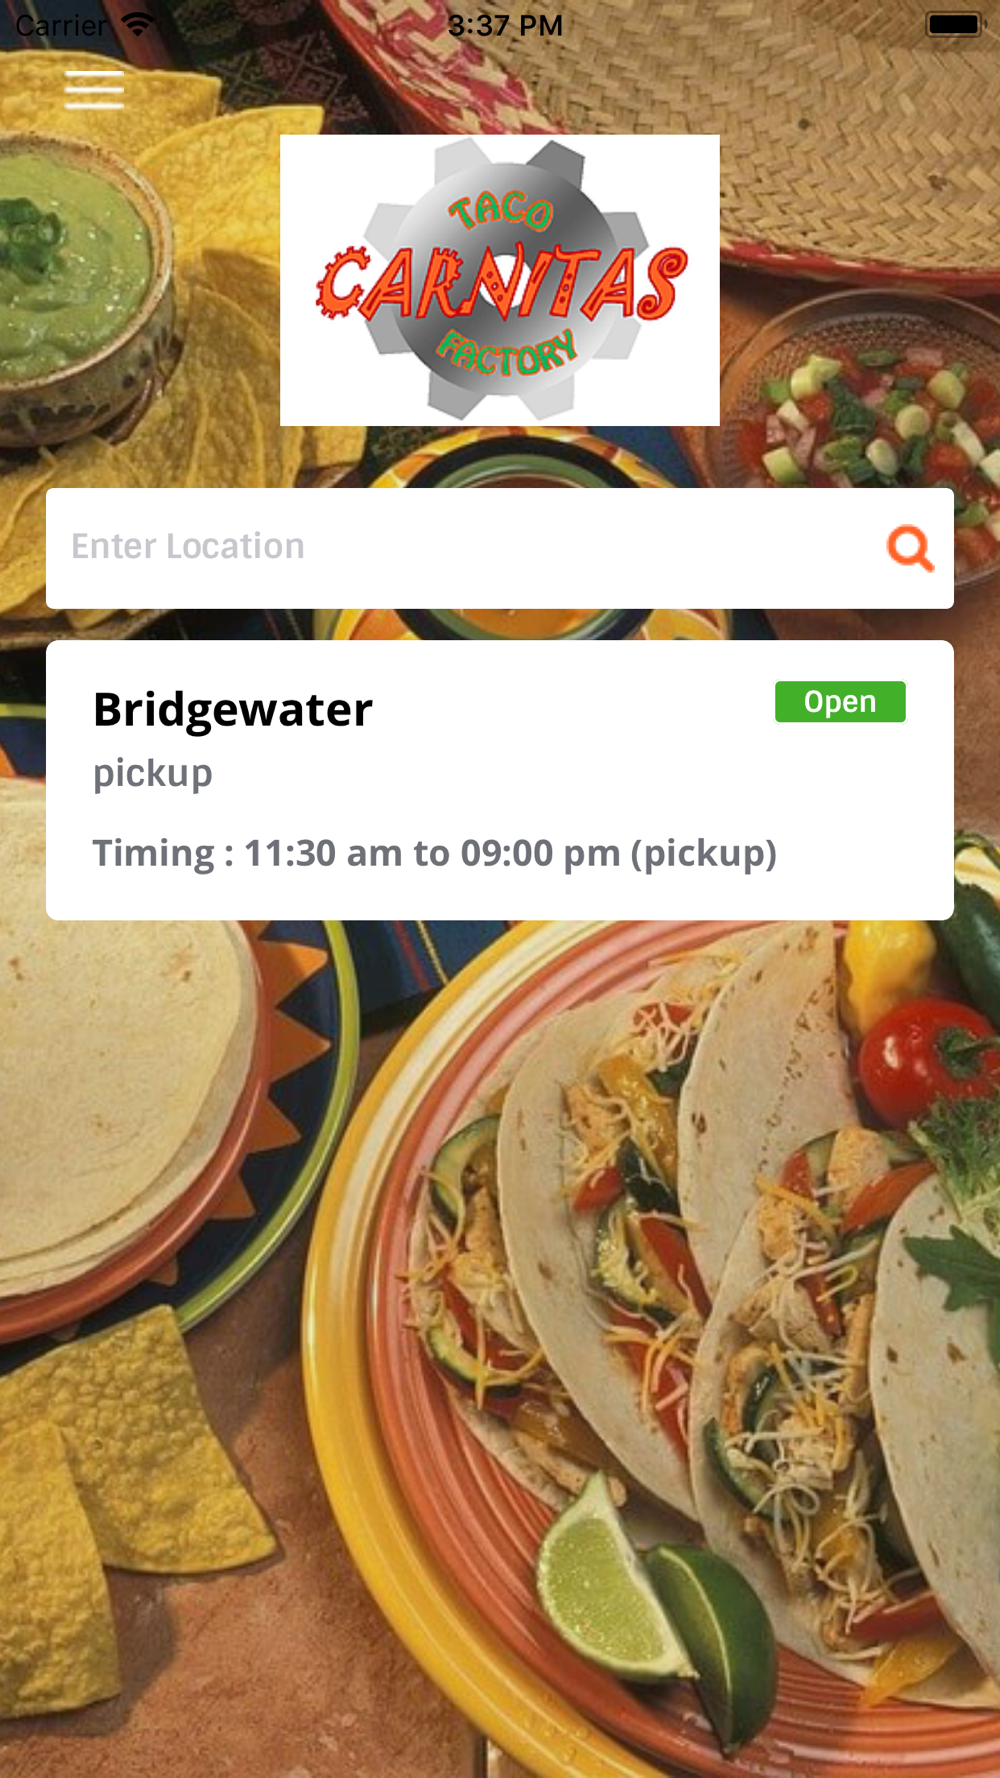Click the pickup label under Bridgewater
1000x1778 pixels.
(x=153, y=774)
